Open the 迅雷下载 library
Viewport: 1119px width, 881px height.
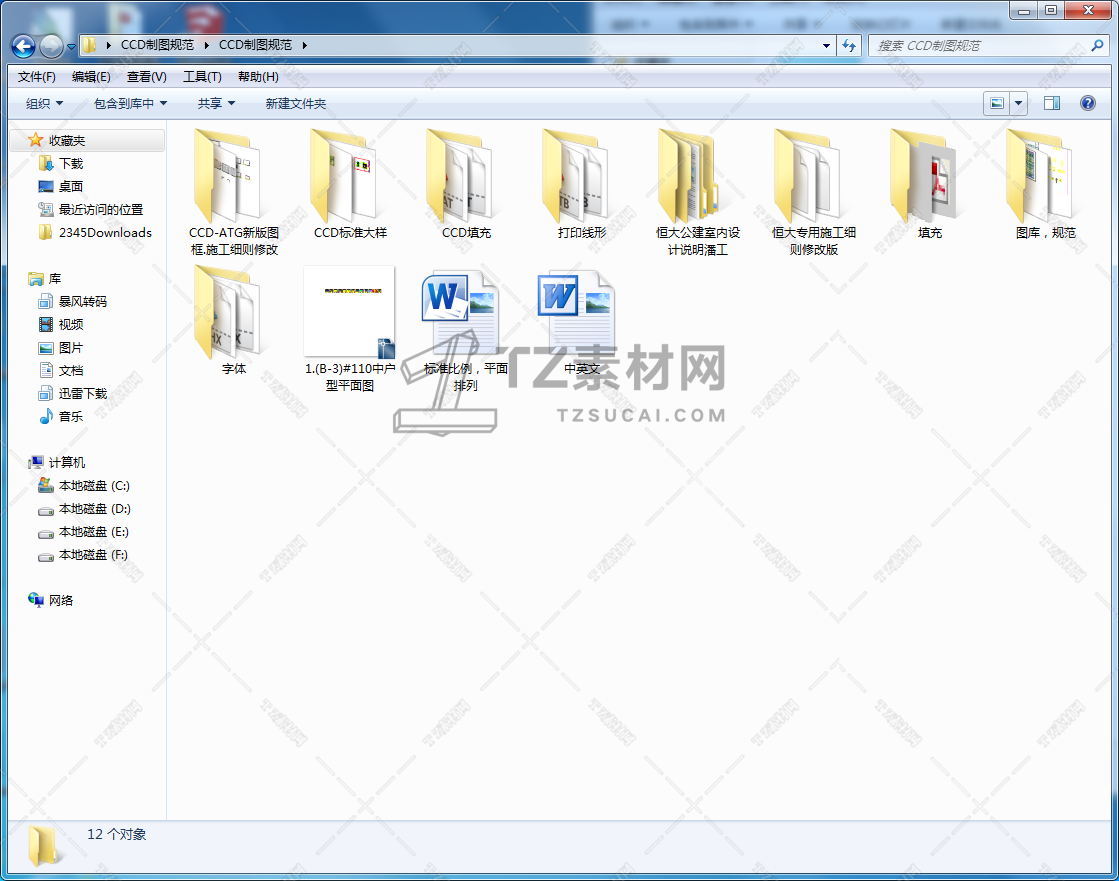83,394
